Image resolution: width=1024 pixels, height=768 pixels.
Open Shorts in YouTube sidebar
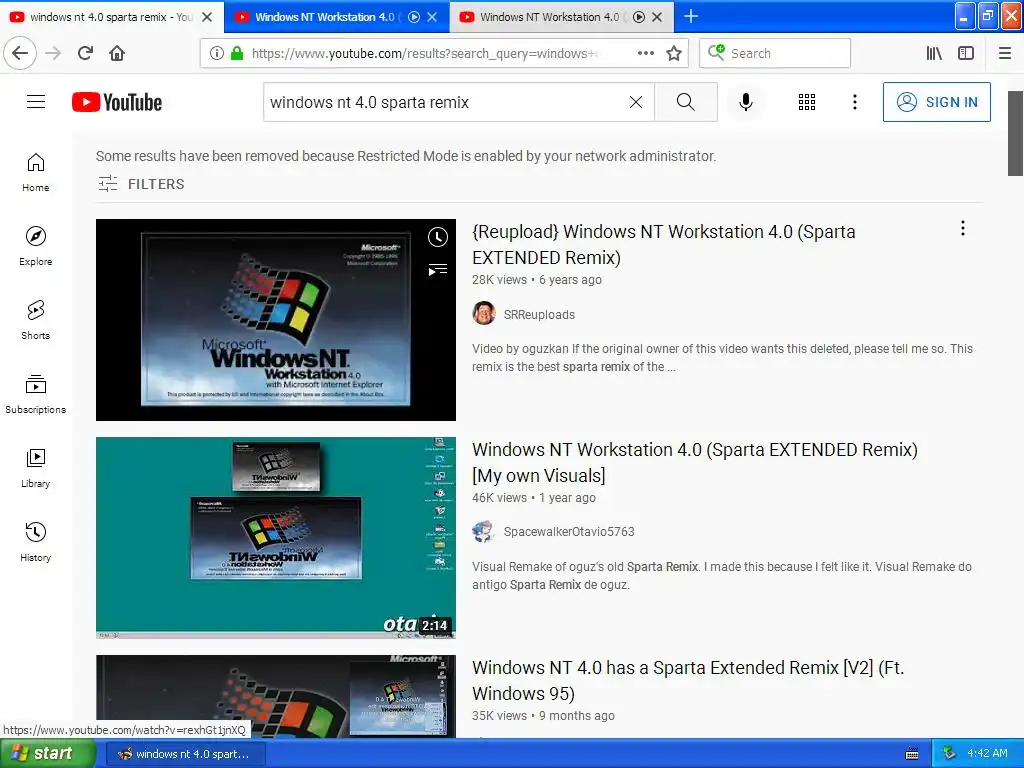click(36, 320)
